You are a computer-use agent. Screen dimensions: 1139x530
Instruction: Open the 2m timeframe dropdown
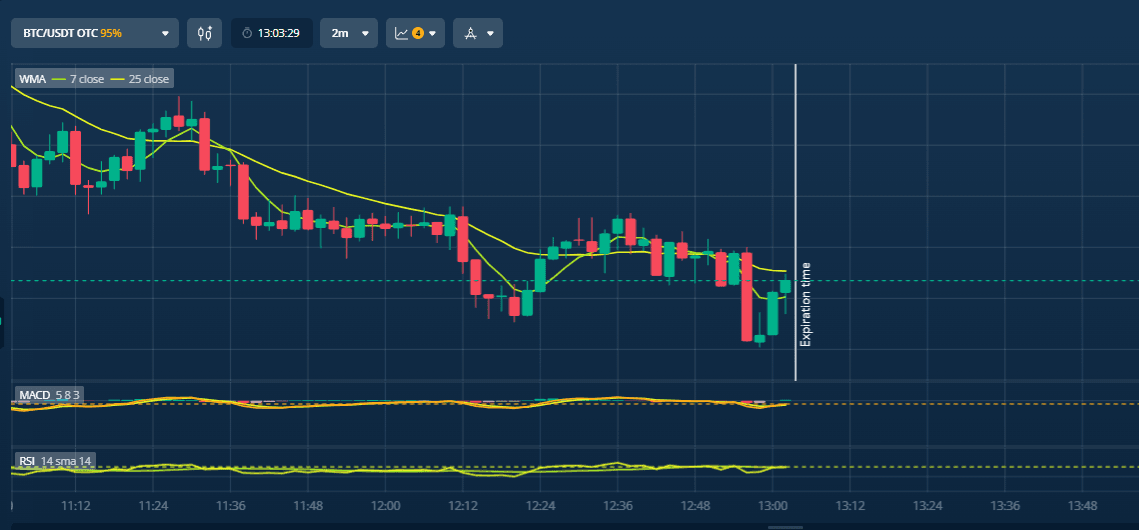click(x=349, y=33)
